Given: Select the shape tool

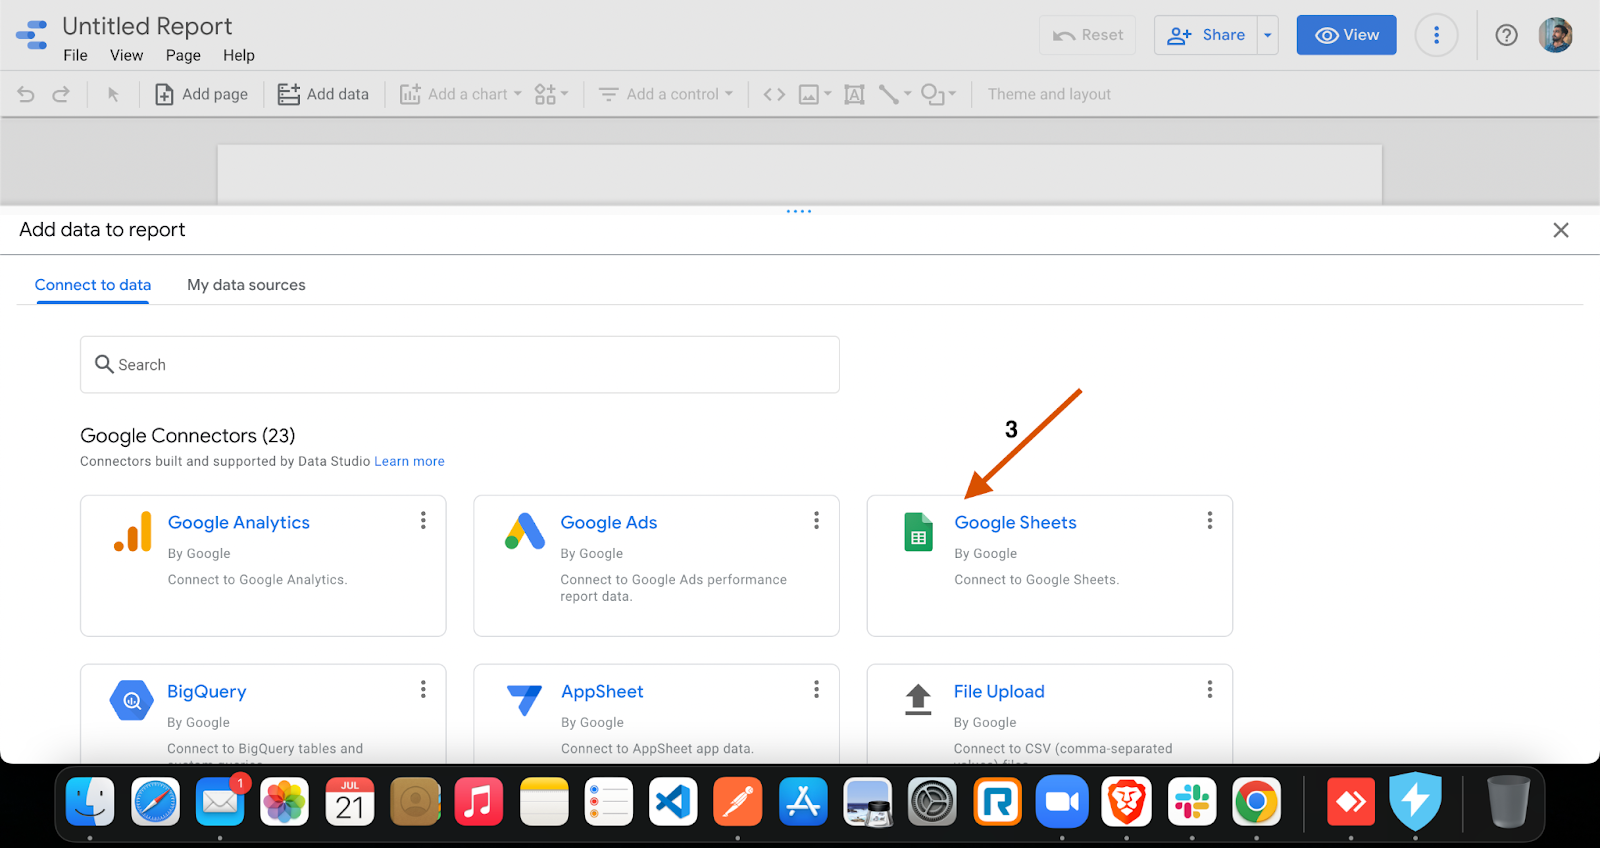Looking at the screenshot, I should click(933, 94).
